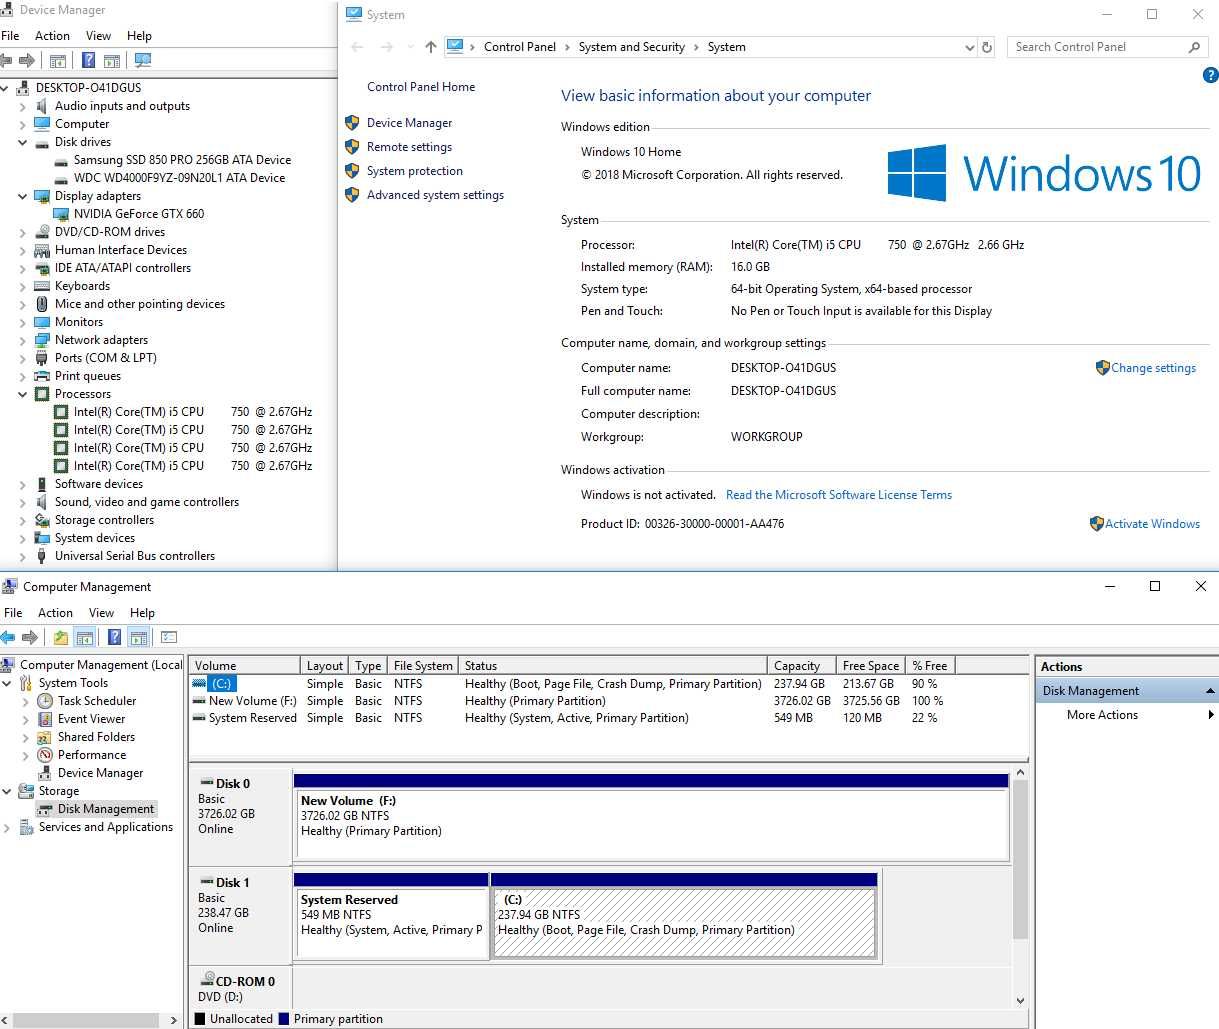
Task: Open the View menu in Device Manager
Action: click(x=98, y=35)
